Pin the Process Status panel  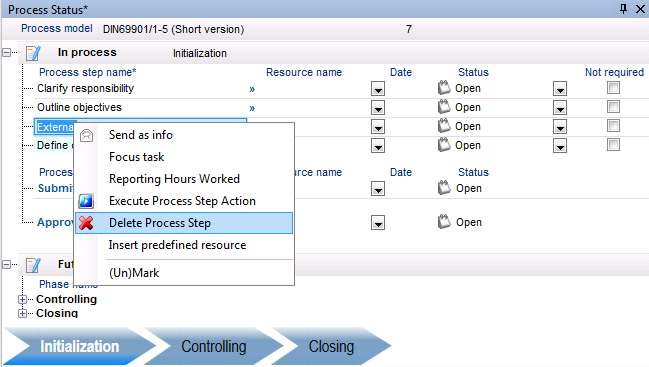[x=623, y=9]
